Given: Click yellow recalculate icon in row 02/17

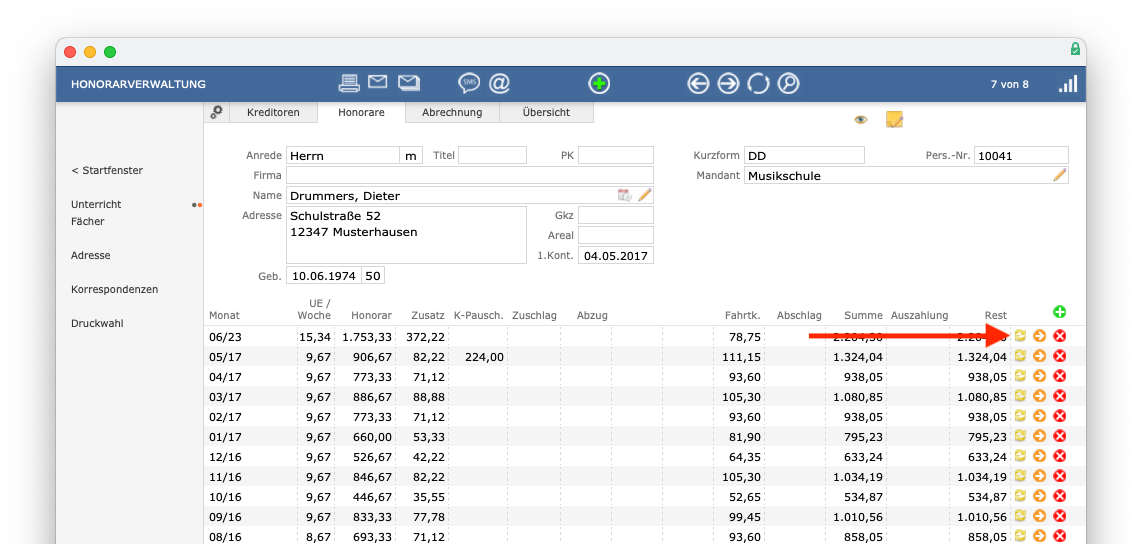Looking at the screenshot, I should click(x=1020, y=416).
